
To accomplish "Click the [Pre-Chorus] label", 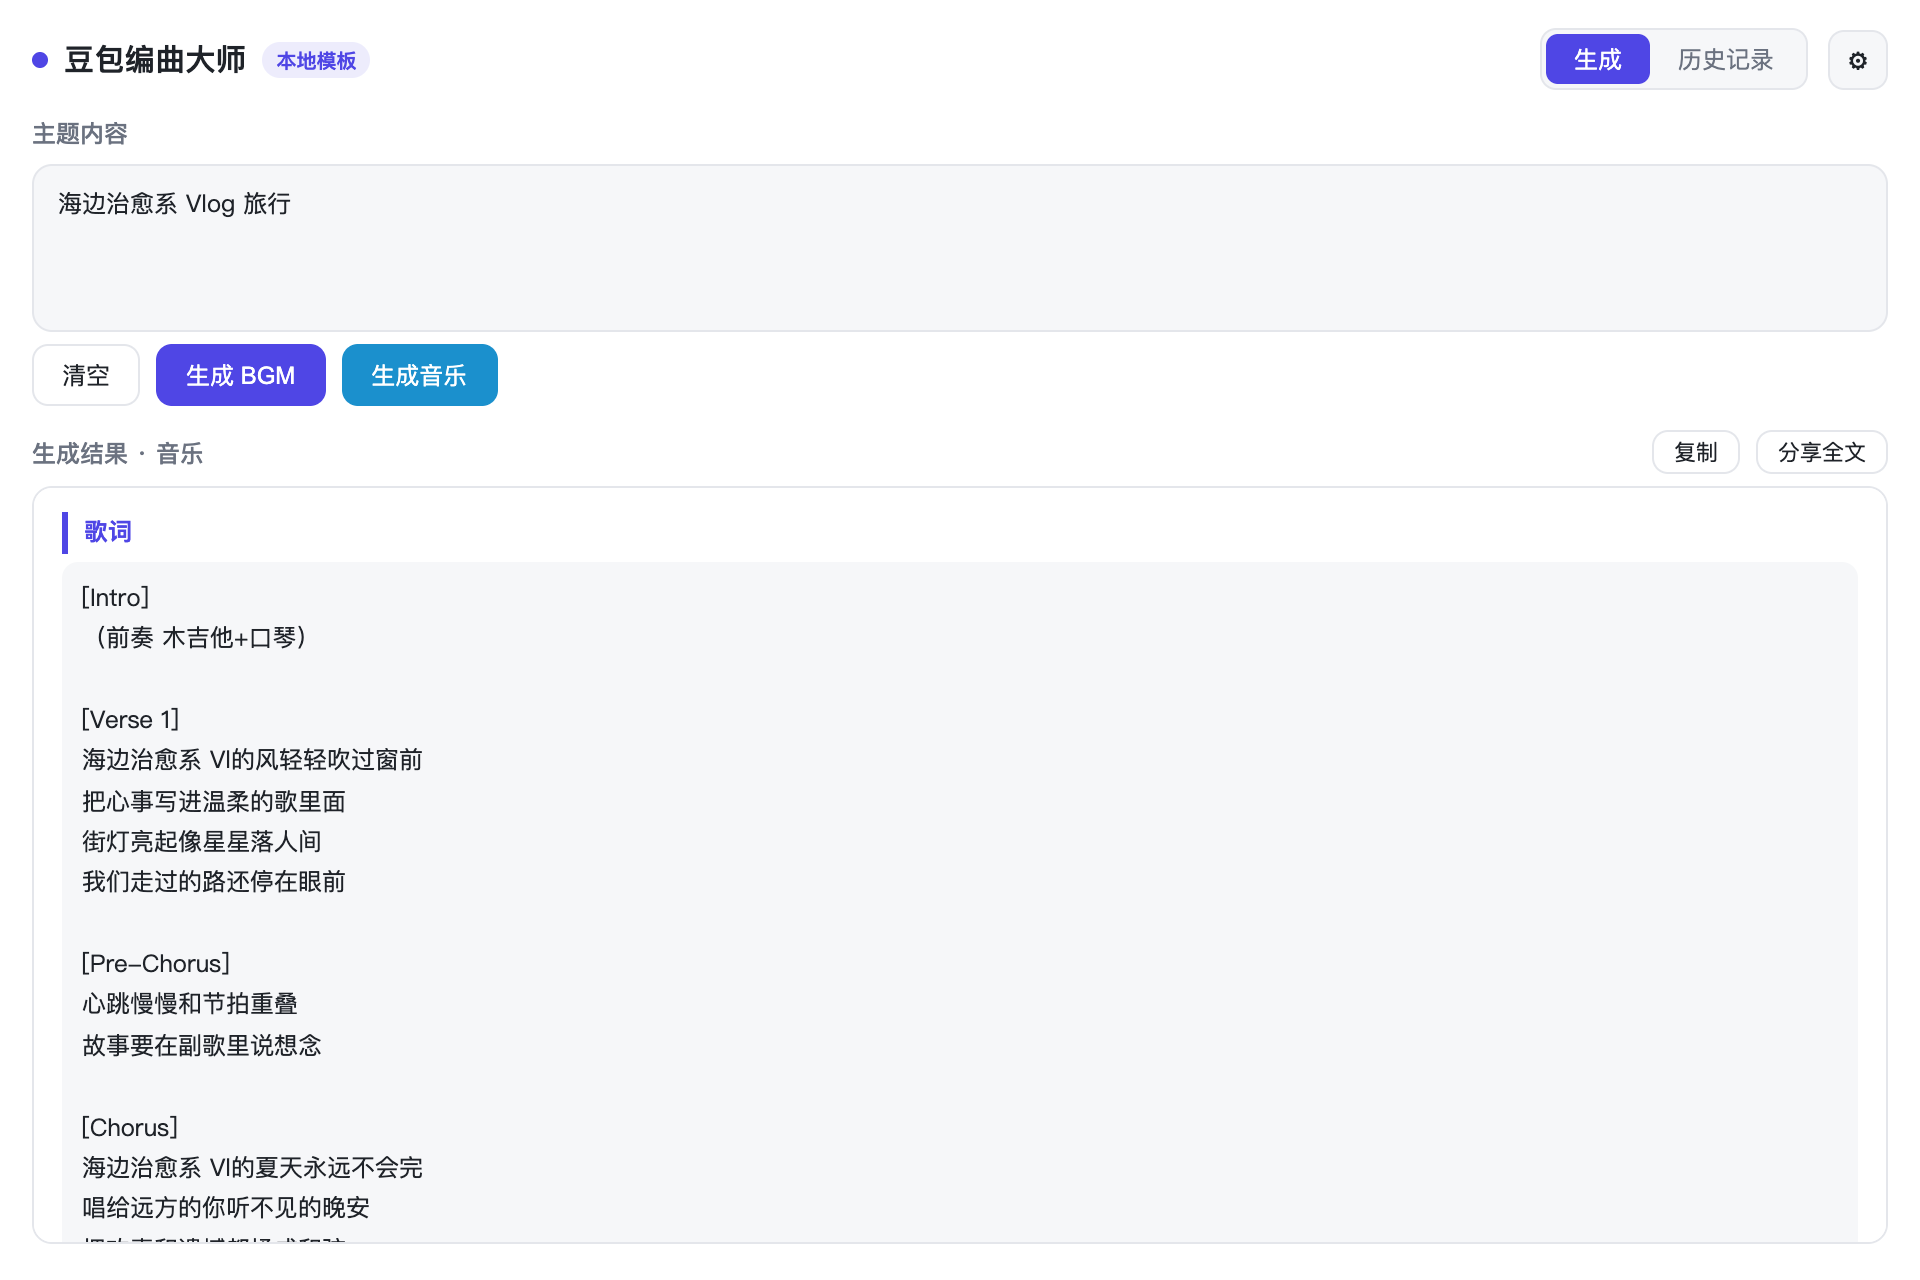I will (x=156, y=964).
